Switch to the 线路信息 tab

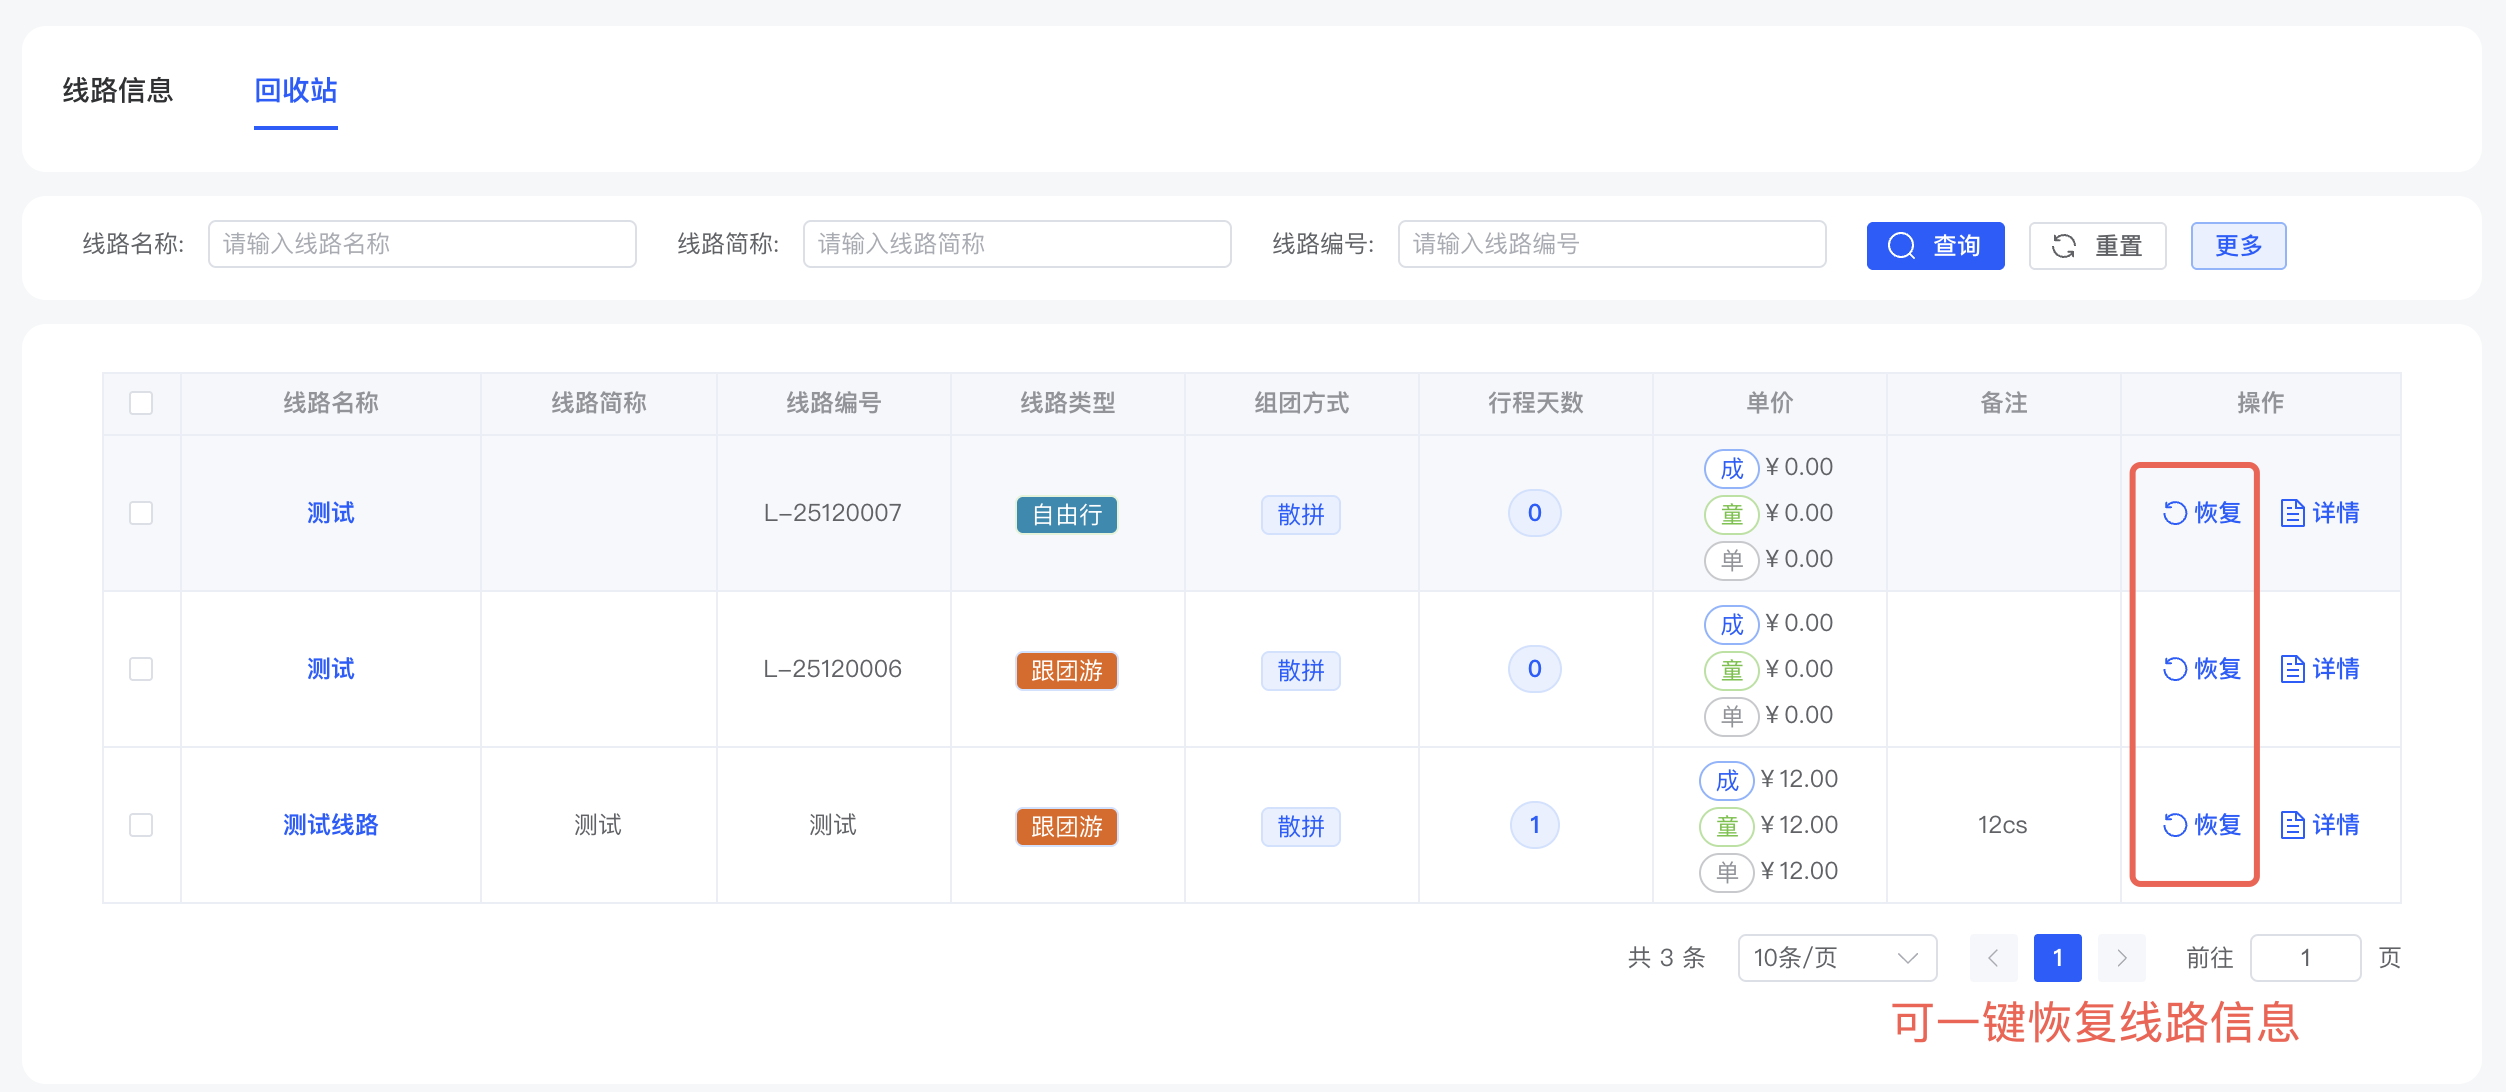[x=117, y=91]
